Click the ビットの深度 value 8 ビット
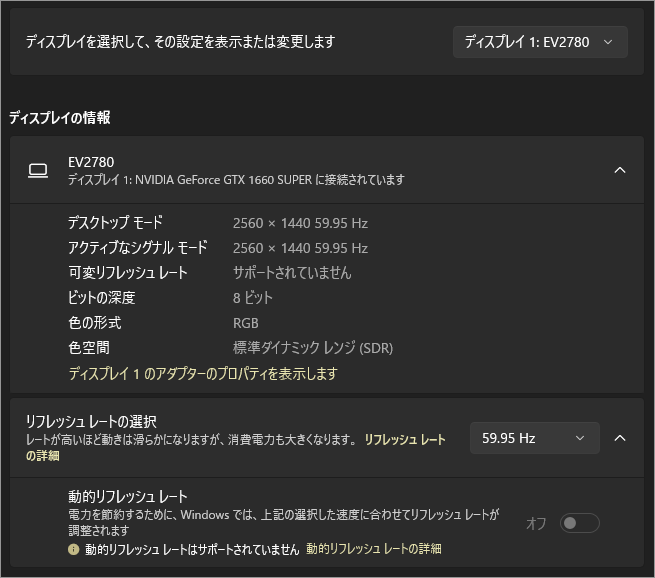This screenshot has height=578, width=655. pyautogui.click(x=253, y=298)
